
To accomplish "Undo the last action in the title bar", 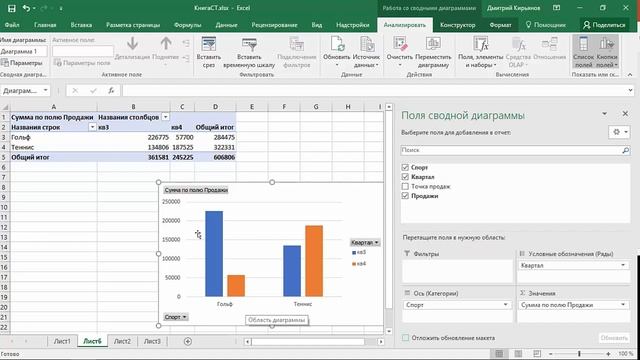I will coord(27,8).
